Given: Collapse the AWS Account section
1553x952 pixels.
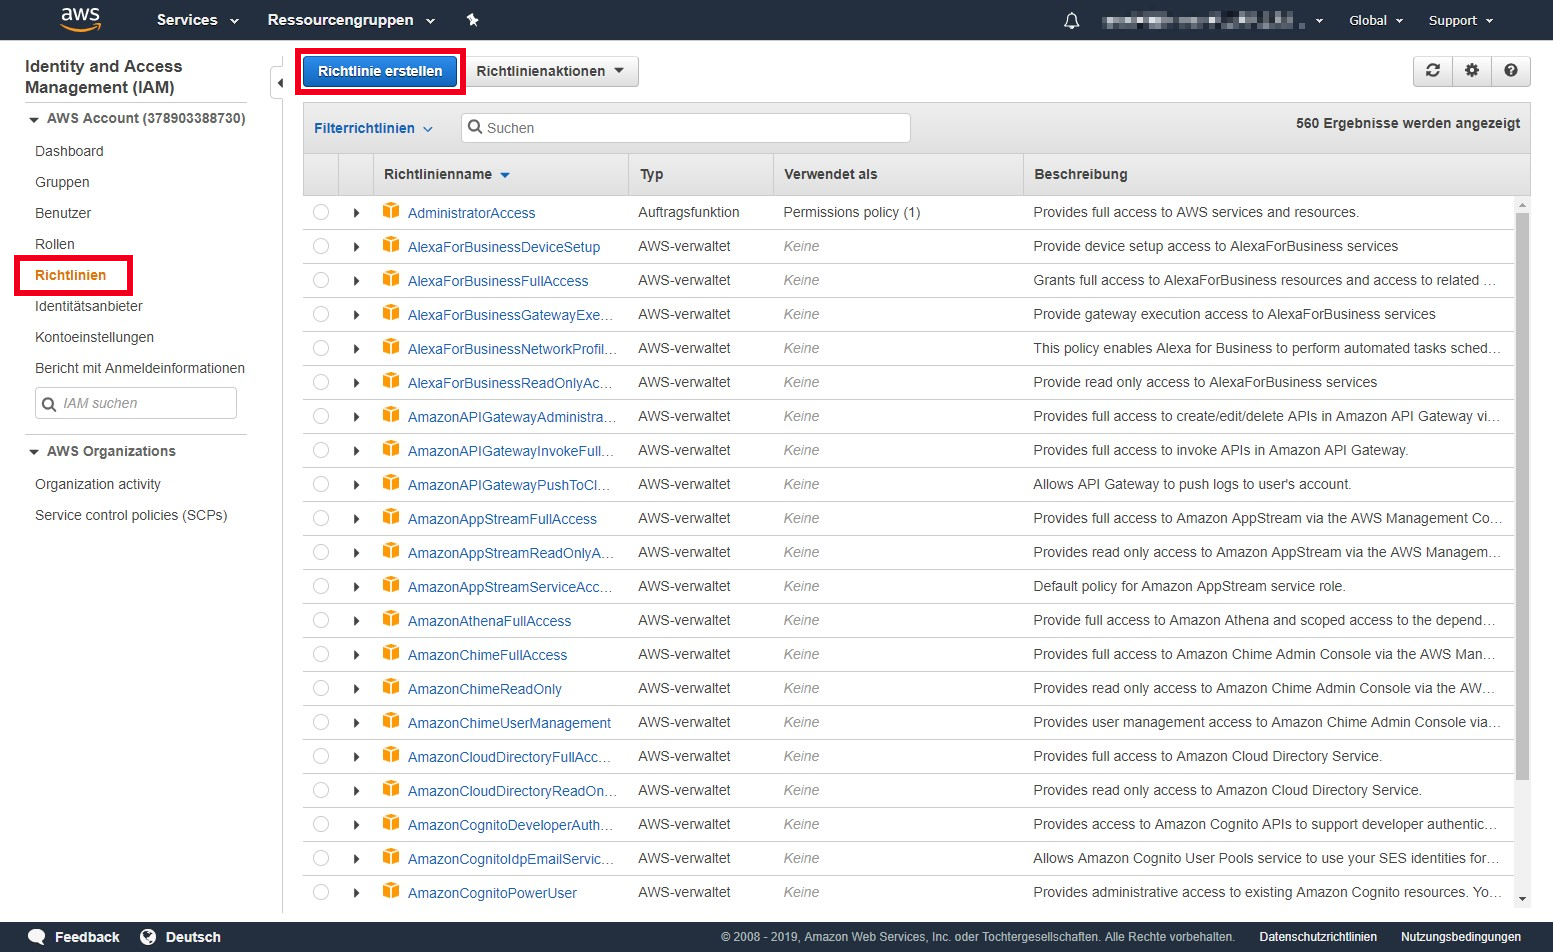Looking at the screenshot, I should (34, 119).
